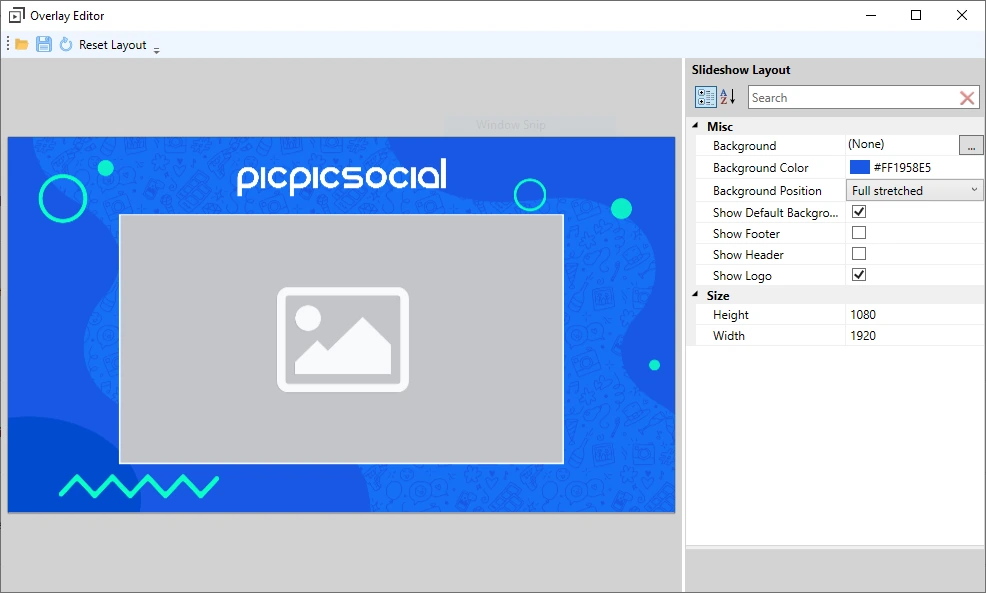The image size is (986, 593).
Task: Sort properties alphabetically
Action: tap(728, 97)
